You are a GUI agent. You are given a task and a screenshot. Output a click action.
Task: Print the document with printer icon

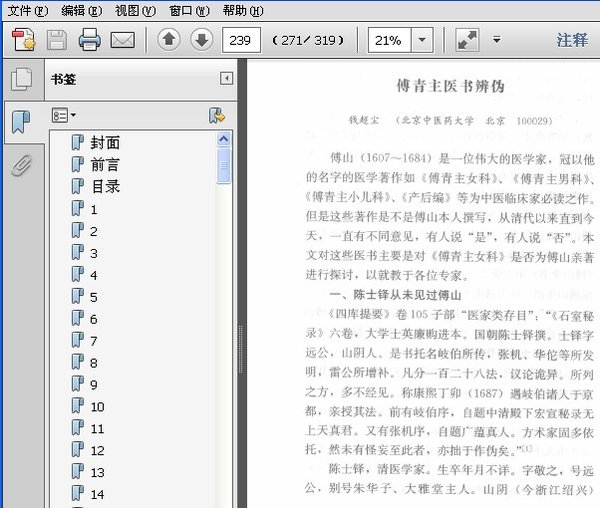pyautogui.click(x=90, y=40)
